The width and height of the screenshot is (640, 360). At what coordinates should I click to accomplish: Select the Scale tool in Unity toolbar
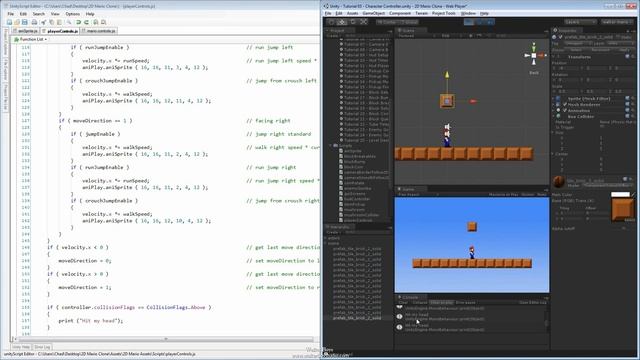pyautogui.click(x=364, y=22)
